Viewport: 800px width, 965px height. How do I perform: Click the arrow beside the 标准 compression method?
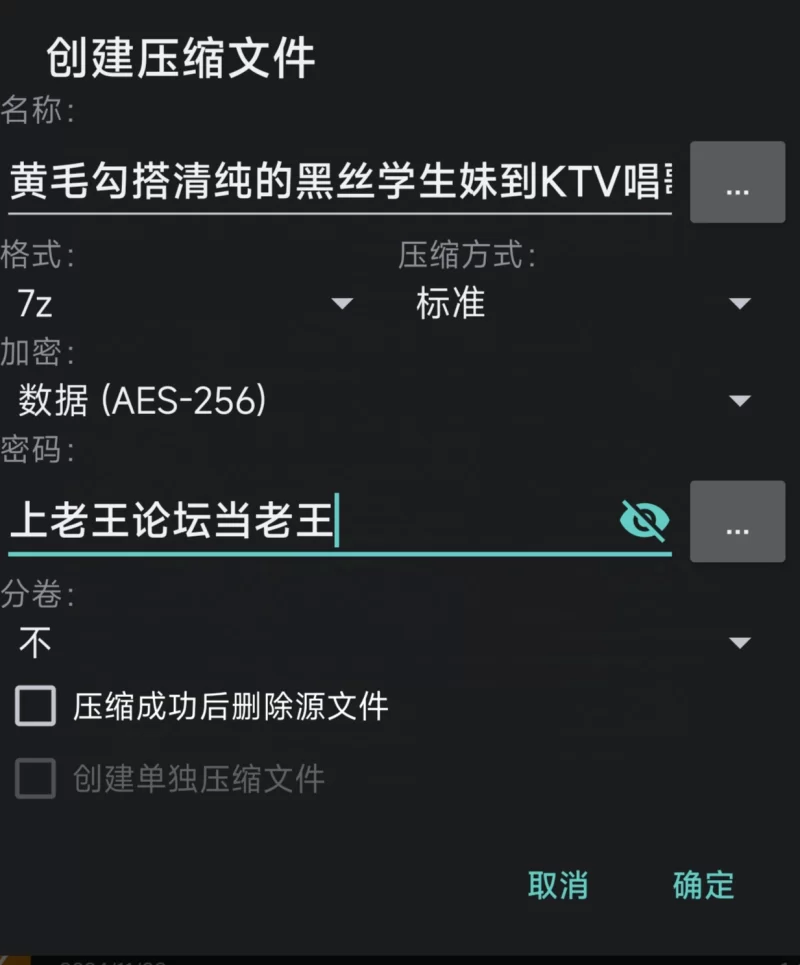739,303
